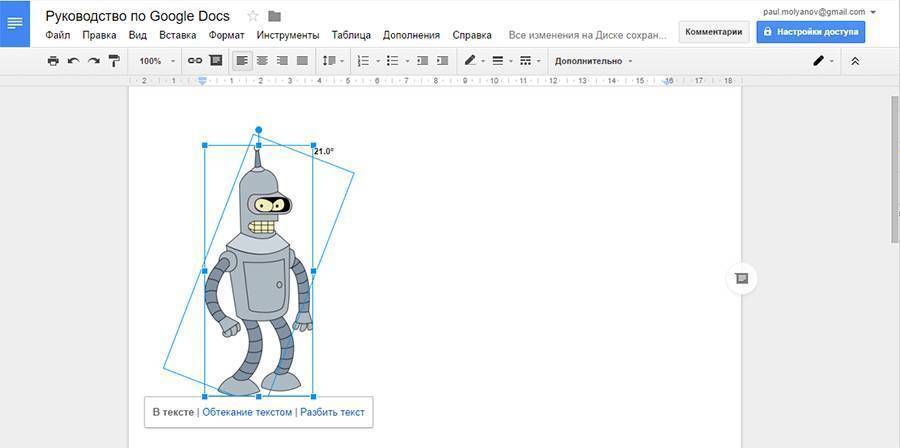Open the border weight dropdown

coord(502,61)
